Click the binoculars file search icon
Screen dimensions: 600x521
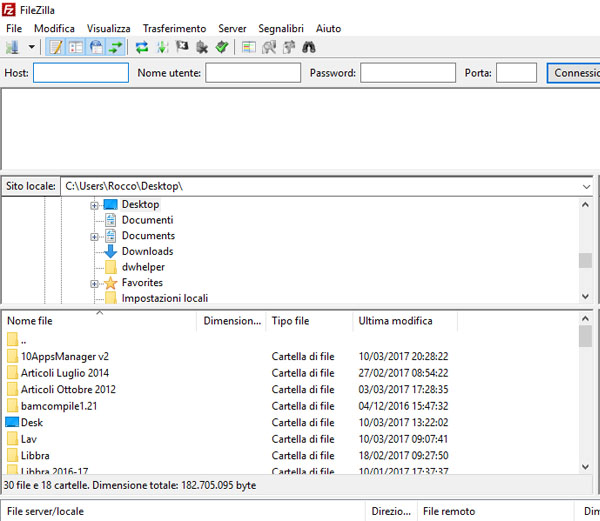309,47
